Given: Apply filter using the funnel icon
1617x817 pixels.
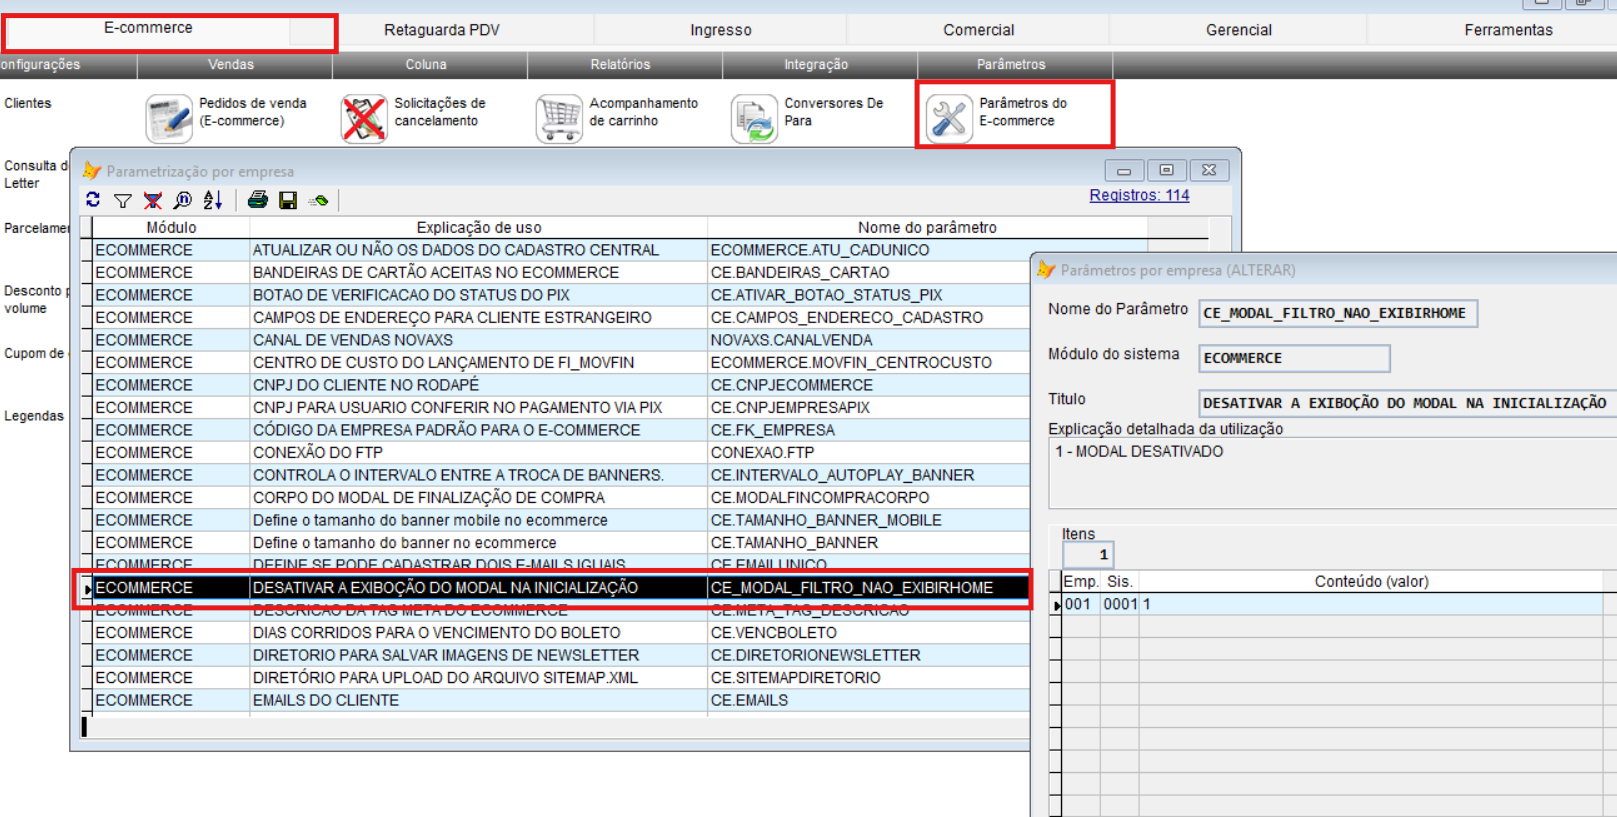Looking at the screenshot, I should 123,201.
